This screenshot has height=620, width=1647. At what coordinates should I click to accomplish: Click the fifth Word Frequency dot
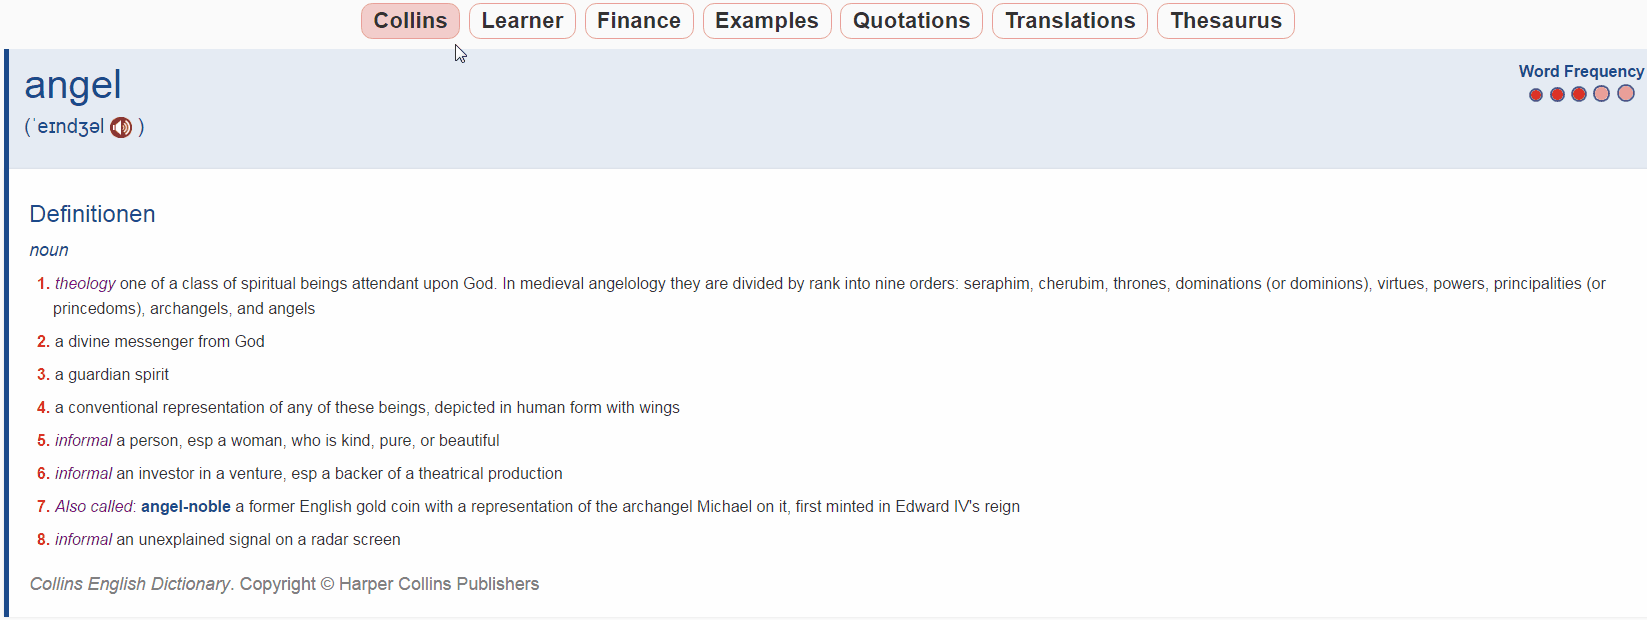point(1626,93)
